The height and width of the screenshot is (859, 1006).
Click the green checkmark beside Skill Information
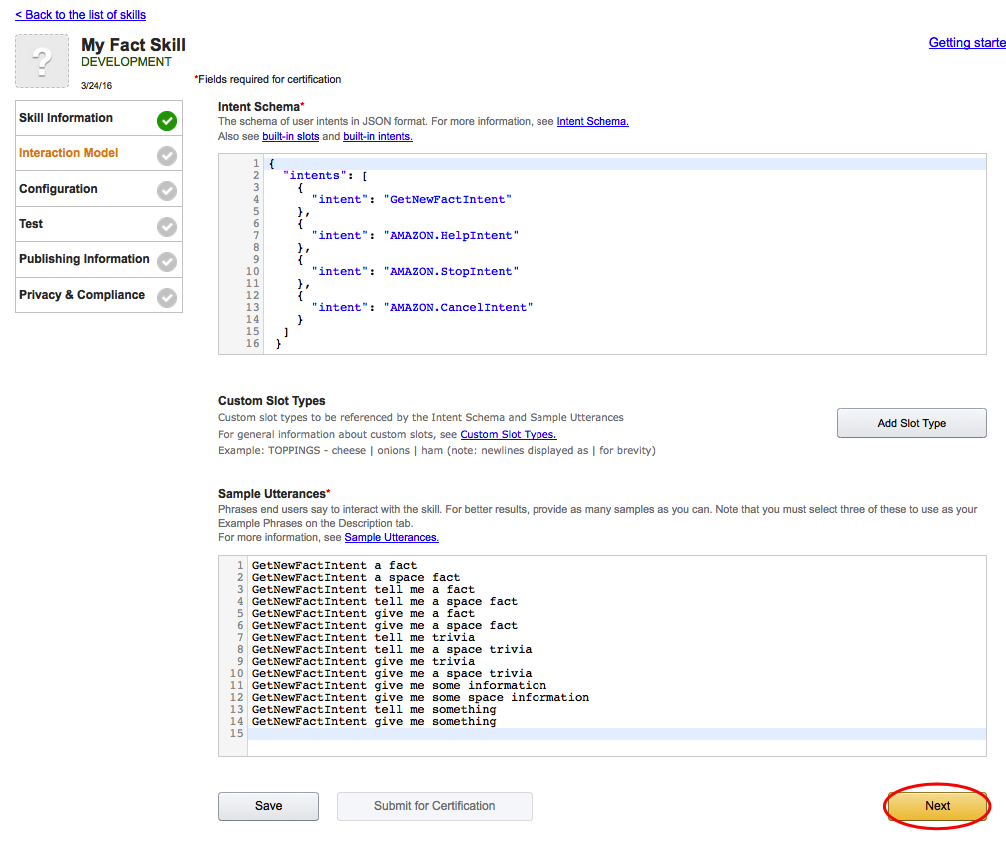167,121
